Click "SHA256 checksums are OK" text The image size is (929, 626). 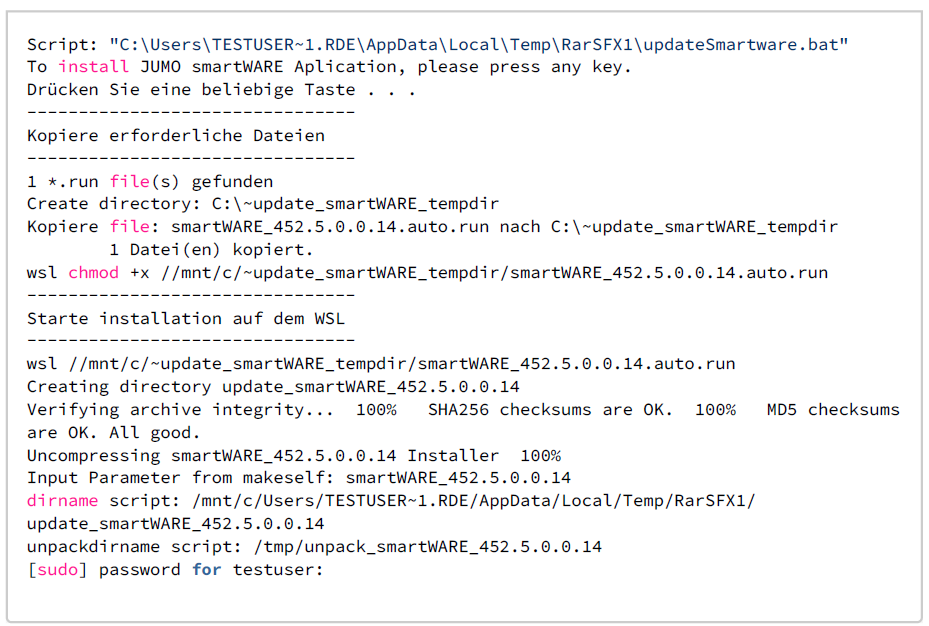tap(550, 410)
